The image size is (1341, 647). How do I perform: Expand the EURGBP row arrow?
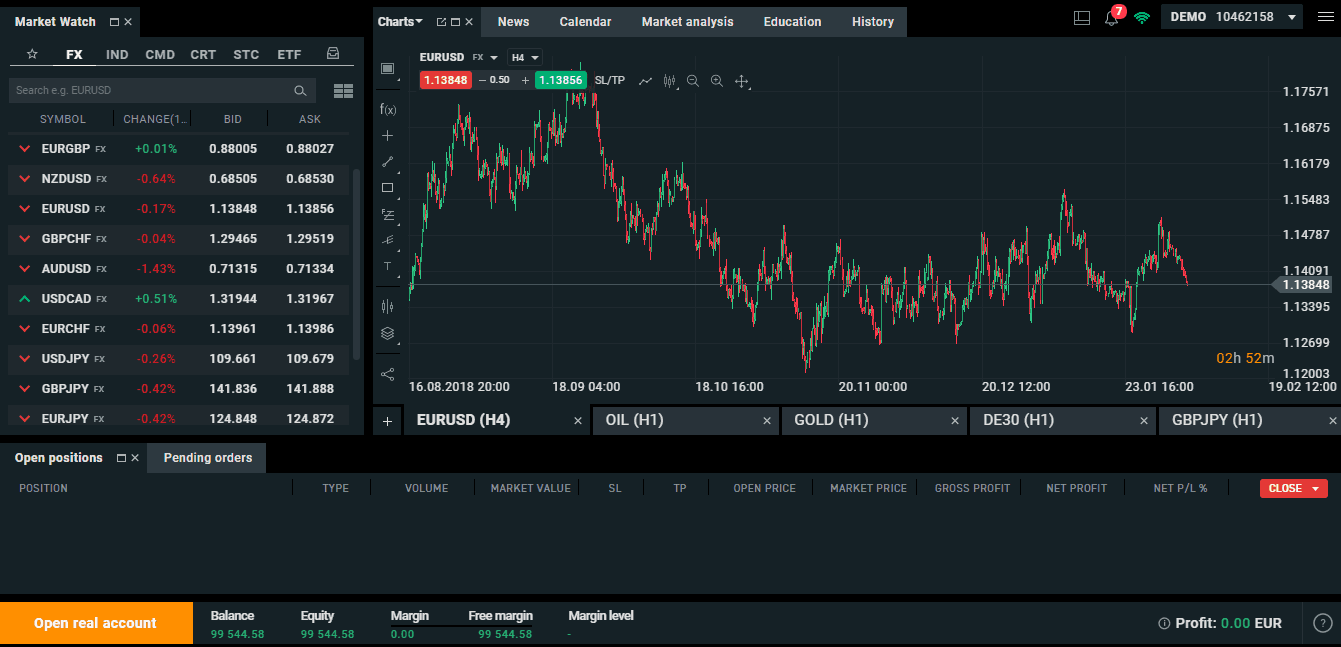coord(24,149)
